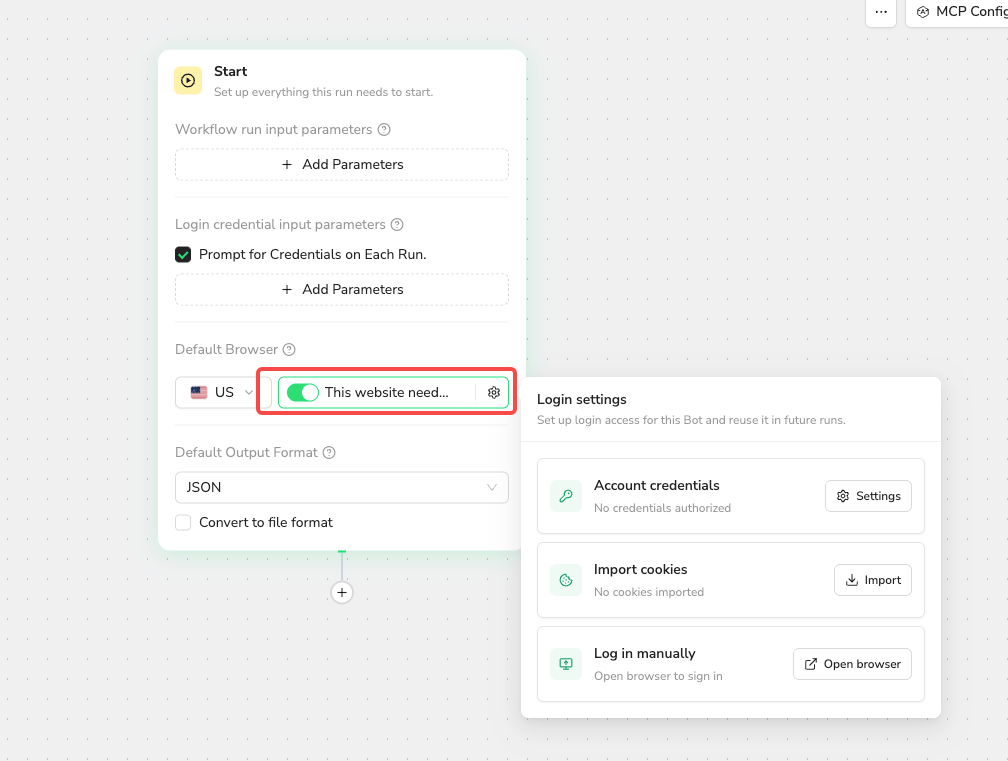Click 'This website need...' label
The width and height of the screenshot is (1008, 761).
pos(386,392)
